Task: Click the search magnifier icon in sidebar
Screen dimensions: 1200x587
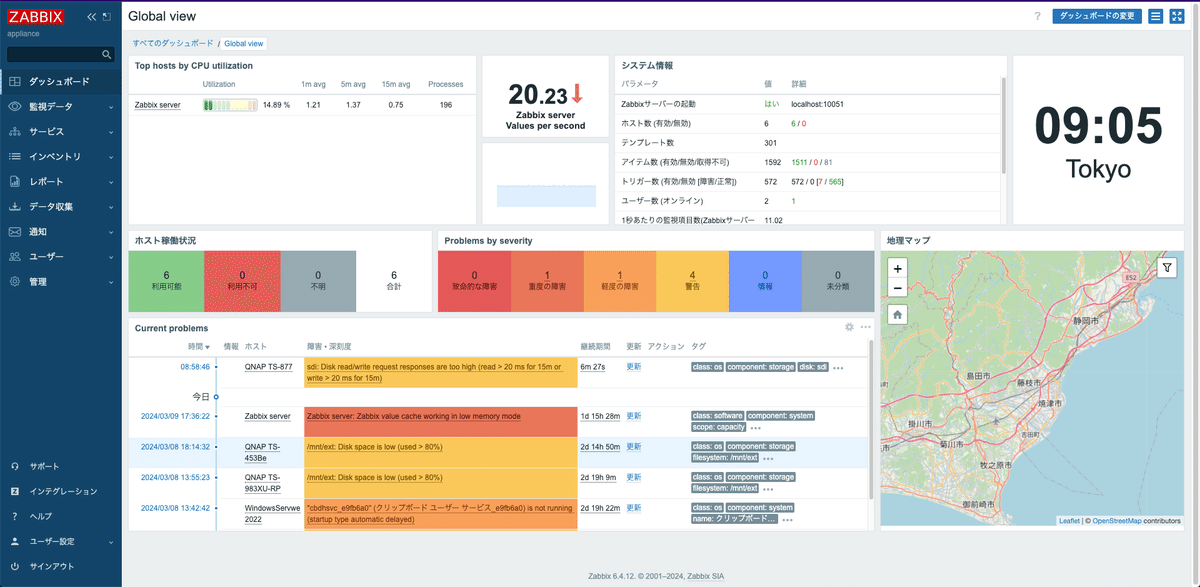Action: (x=107, y=54)
